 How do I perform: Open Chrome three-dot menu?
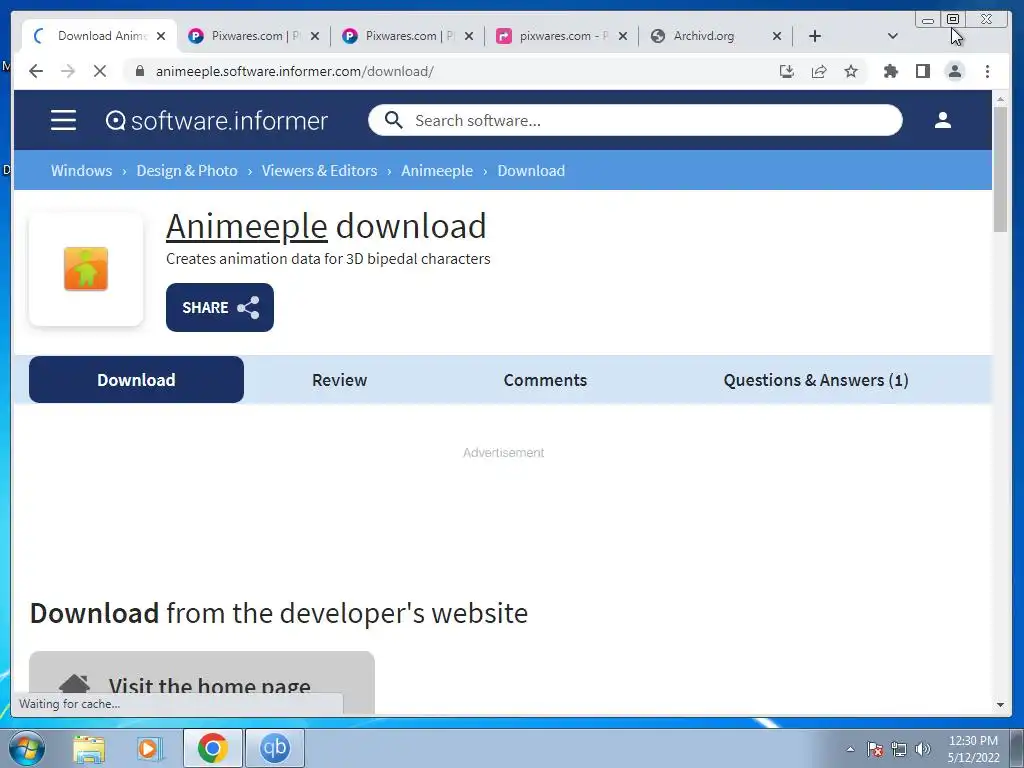987,71
